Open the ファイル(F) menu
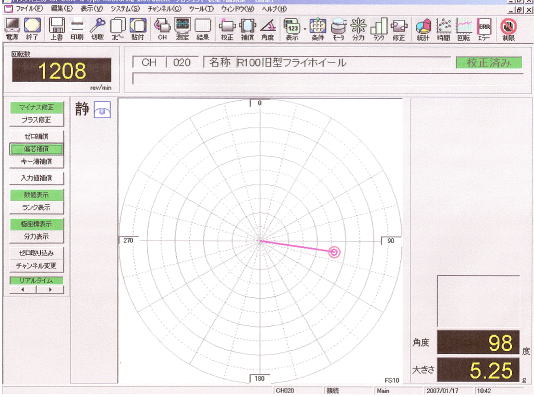Image resolution: width=534 pixels, height=397 pixels. tap(29, 9)
